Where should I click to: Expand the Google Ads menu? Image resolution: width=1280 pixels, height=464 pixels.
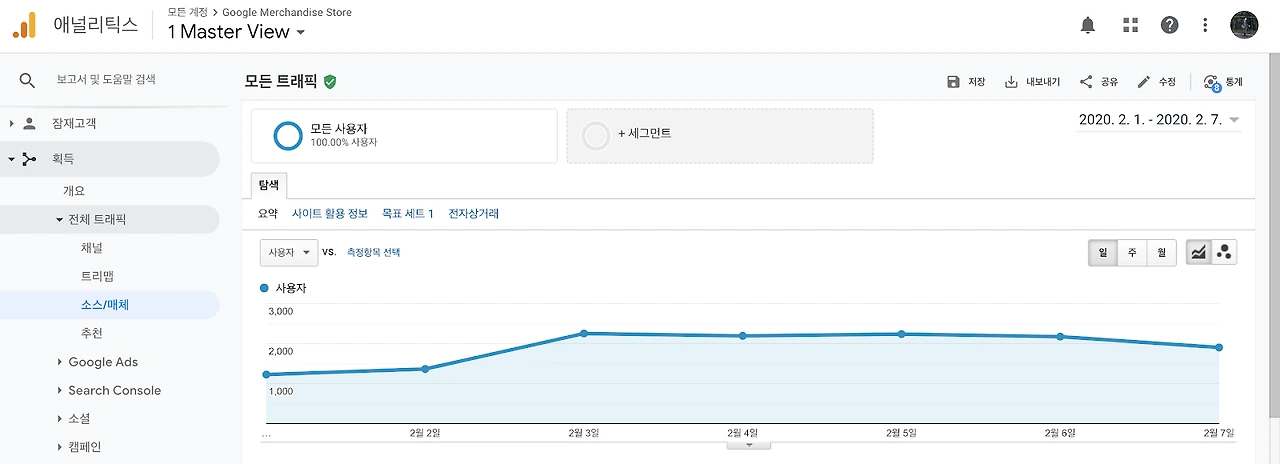[x=60, y=362]
